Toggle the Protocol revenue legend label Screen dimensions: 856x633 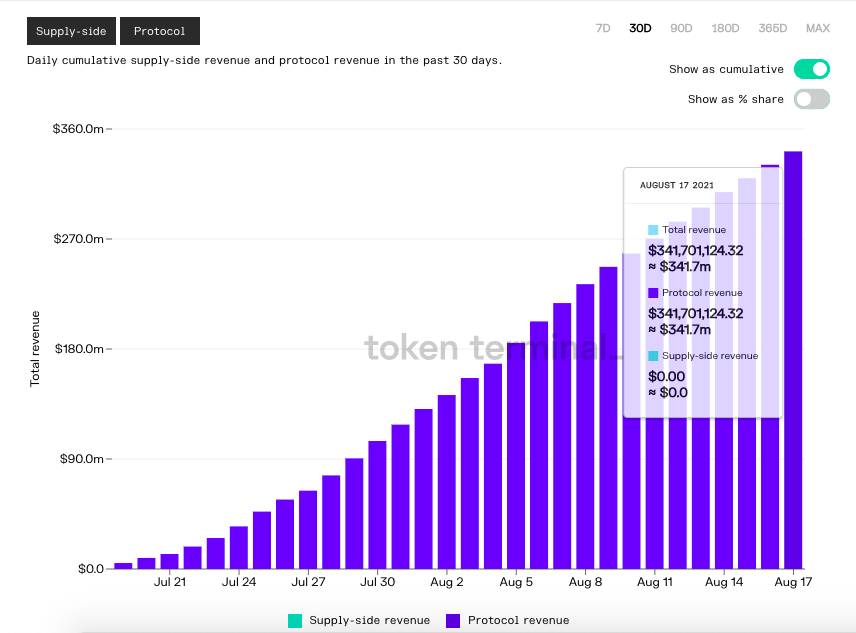click(518, 621)
